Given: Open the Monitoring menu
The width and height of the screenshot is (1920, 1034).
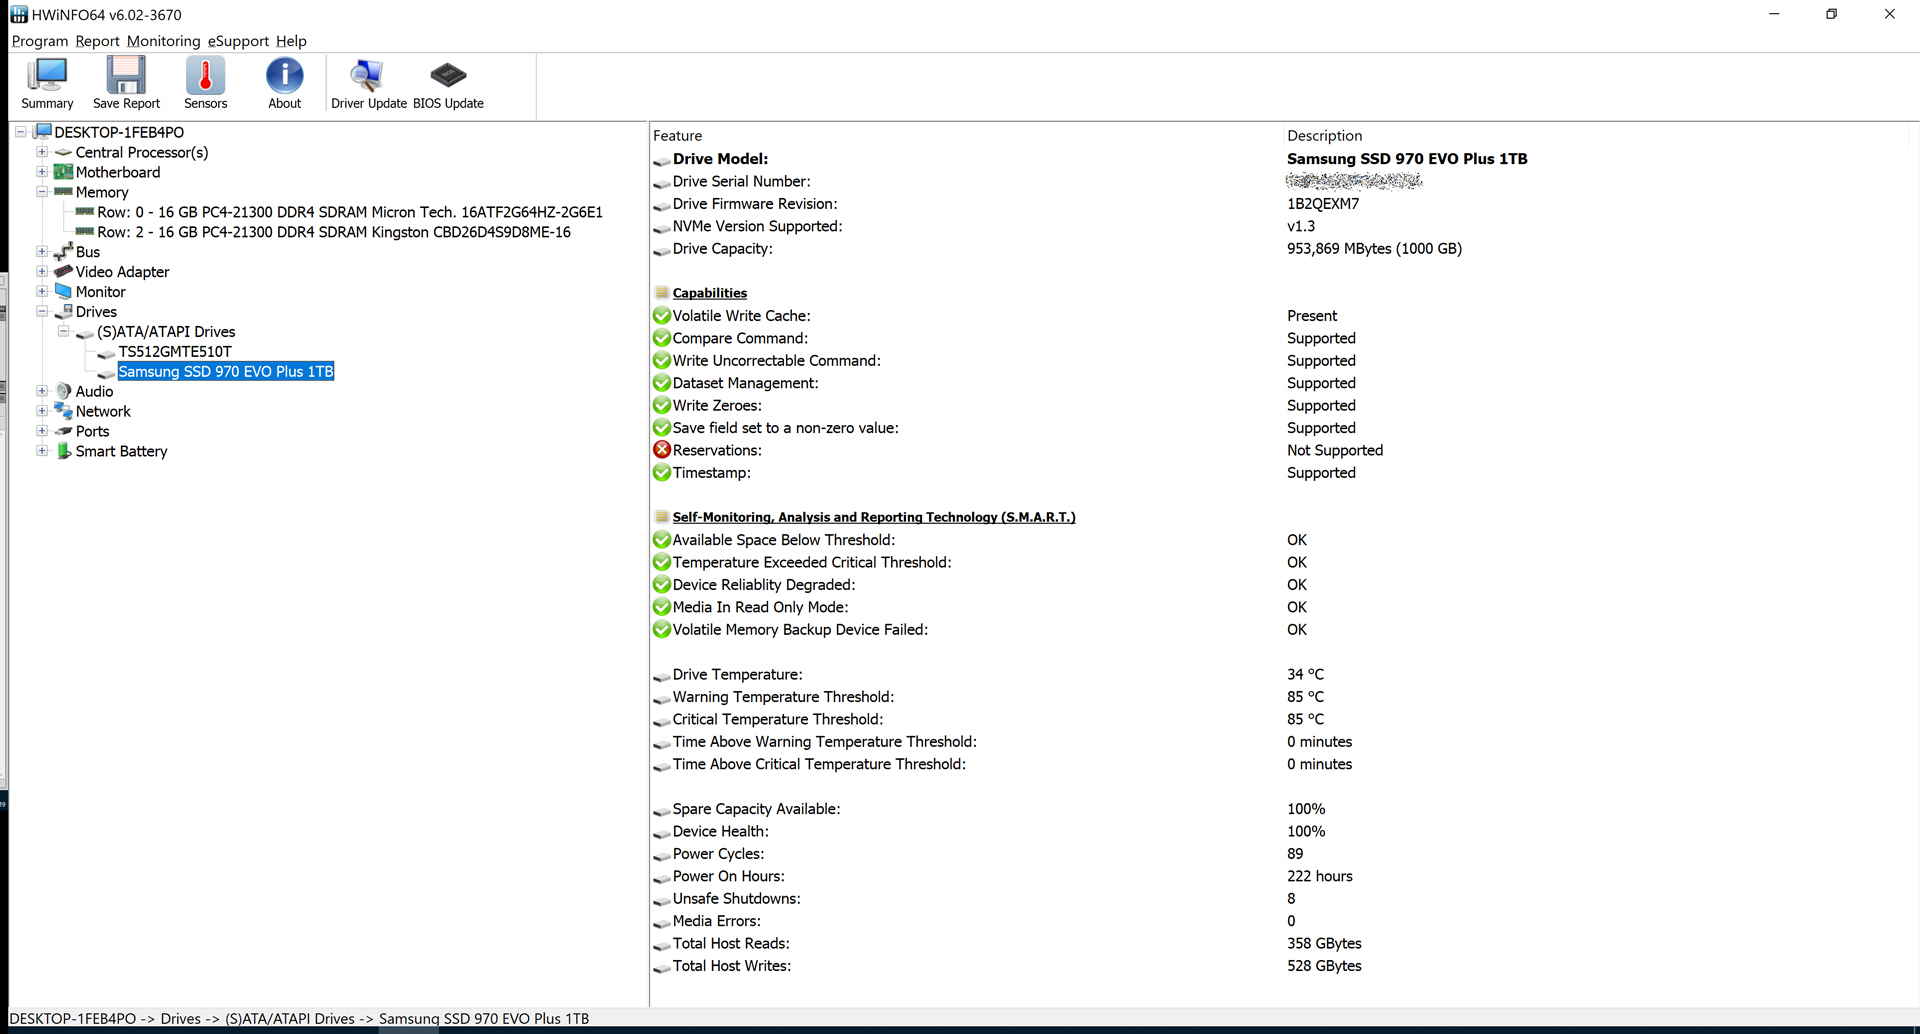Looking at the screenshot, I should point(163,41).
